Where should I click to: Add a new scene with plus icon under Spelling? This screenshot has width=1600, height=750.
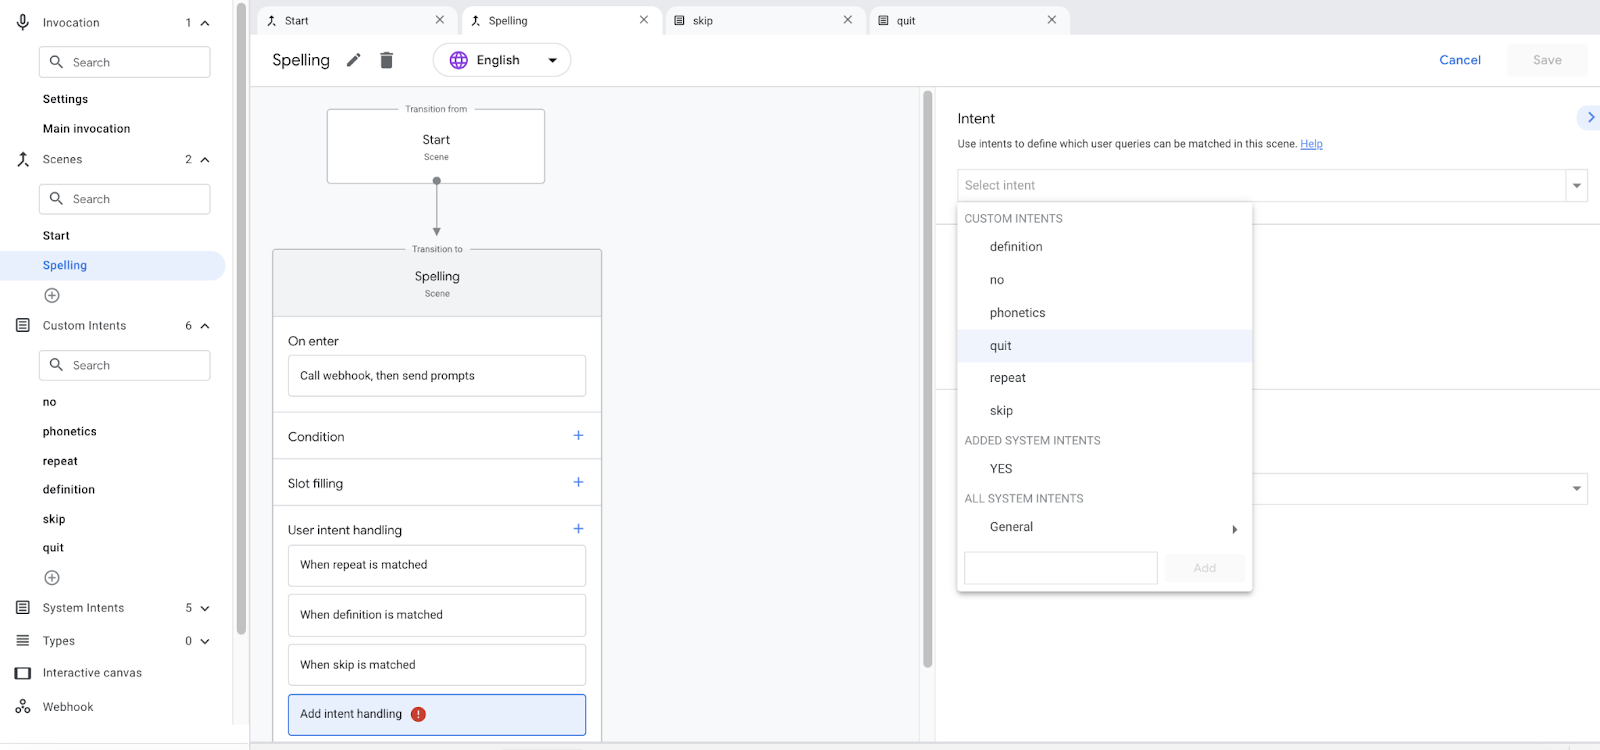point(52,295)
